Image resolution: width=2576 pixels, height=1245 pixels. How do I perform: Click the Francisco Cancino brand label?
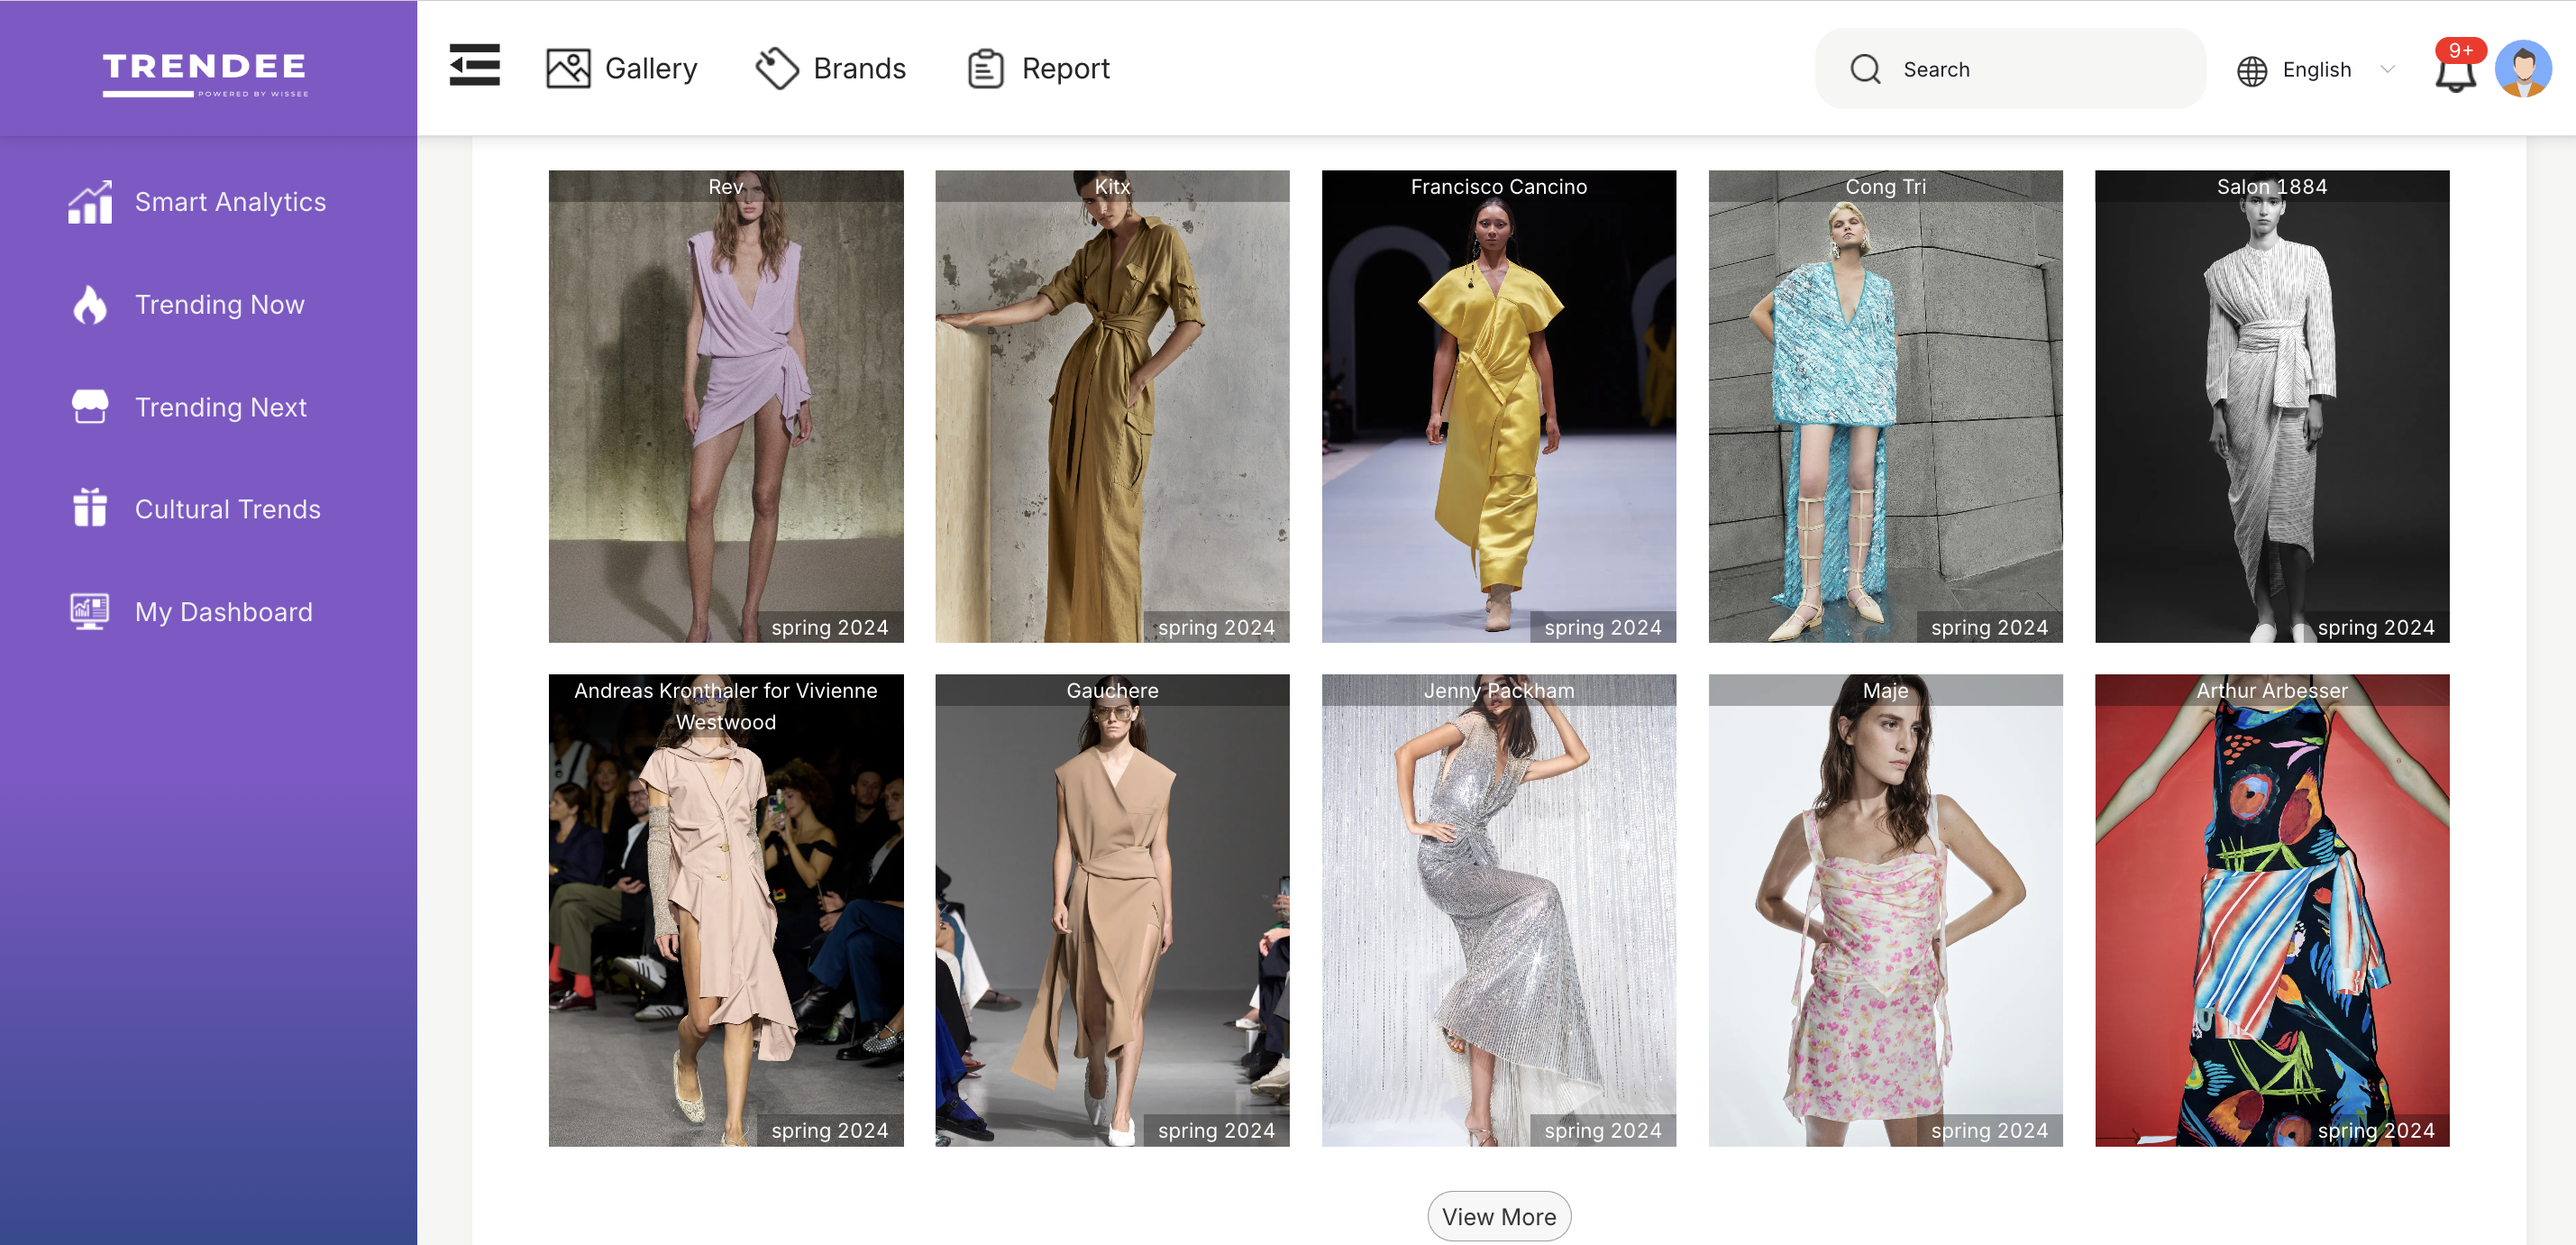coord(1498,186)
